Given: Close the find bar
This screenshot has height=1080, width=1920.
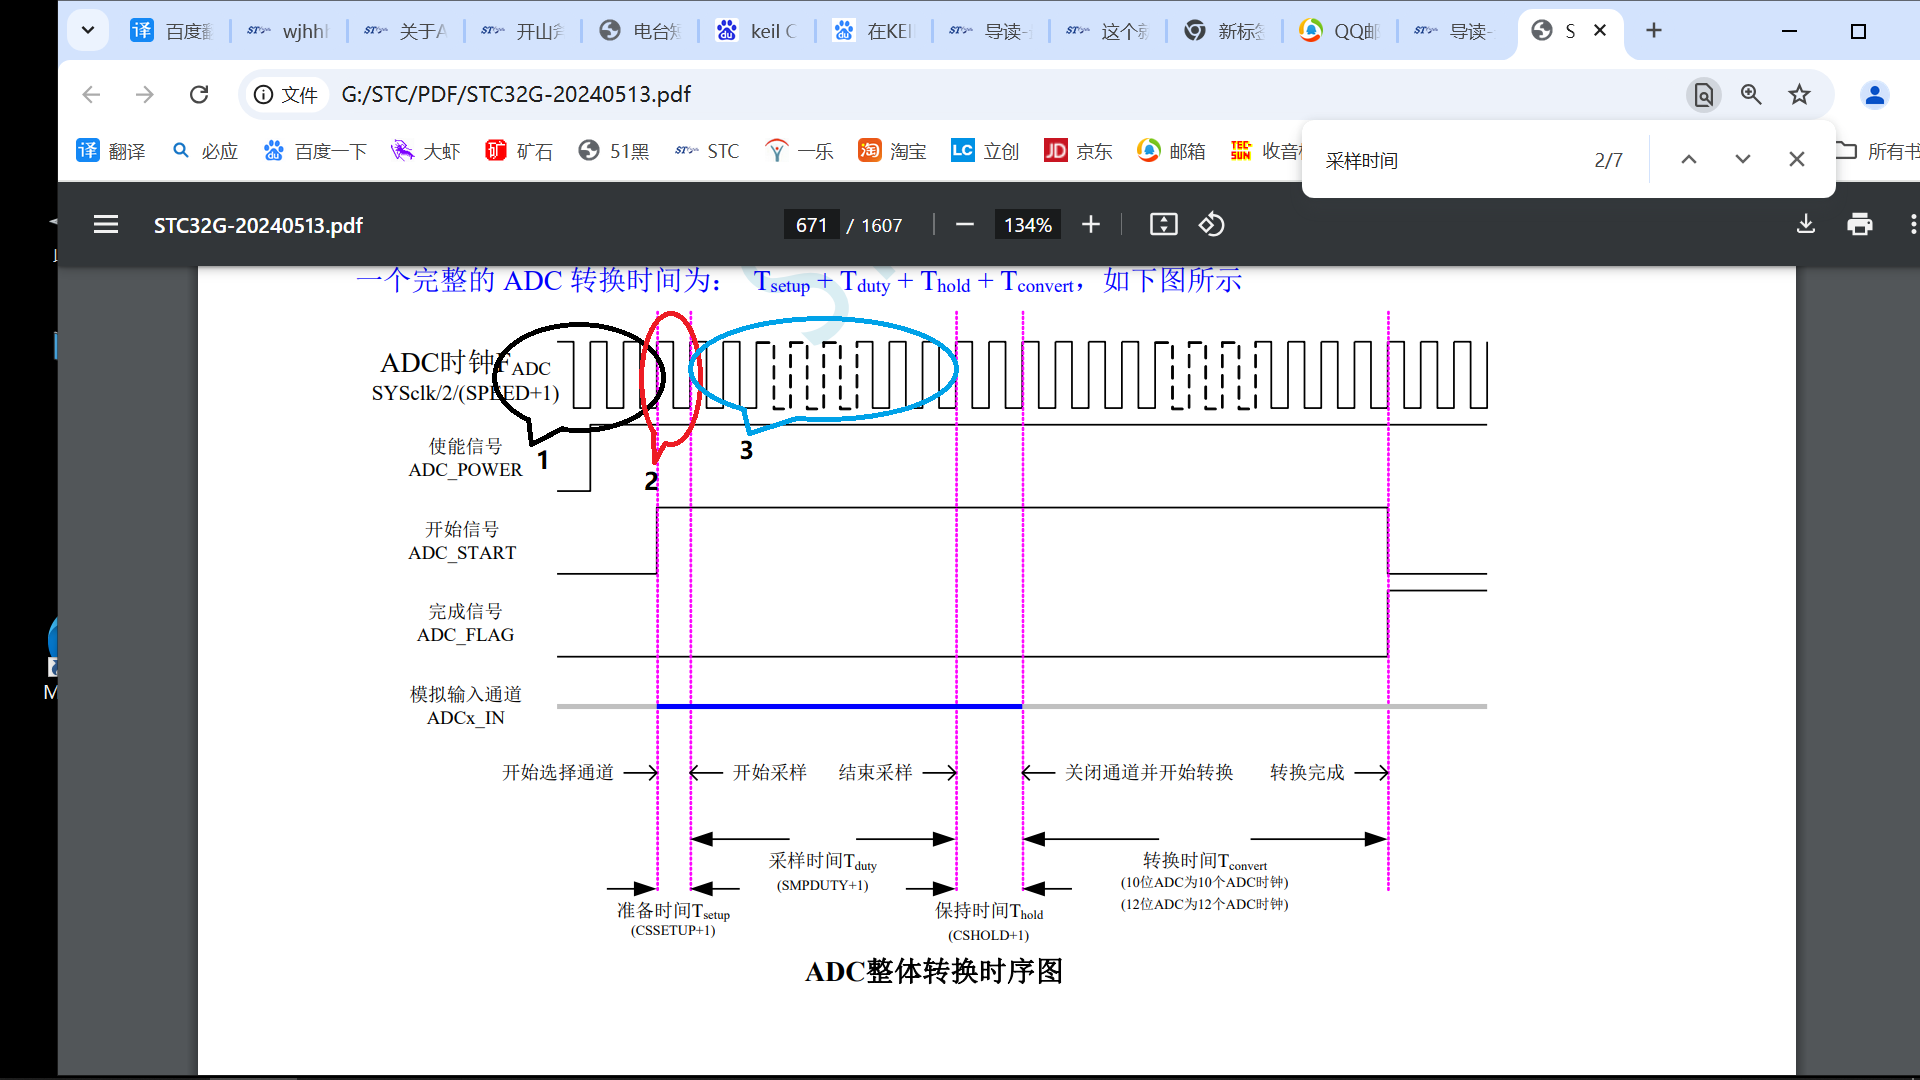Looking at the screenshot, I should (x=1797, y=160).
